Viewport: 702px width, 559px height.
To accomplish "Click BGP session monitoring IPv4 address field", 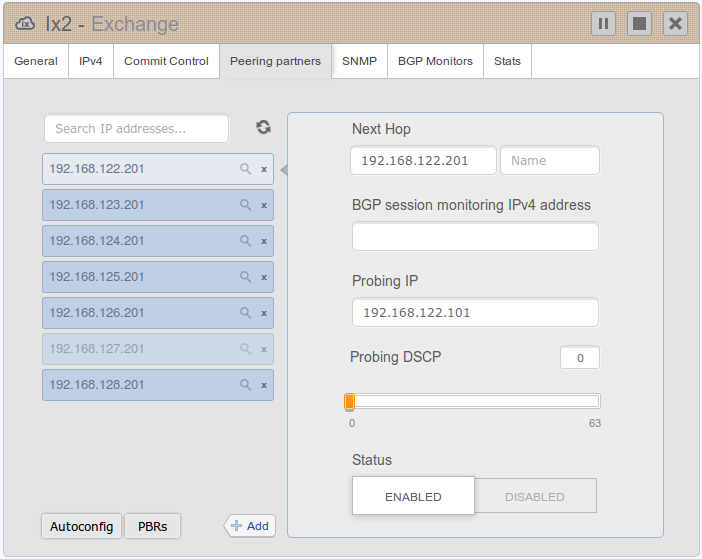I will pos(475,236).
